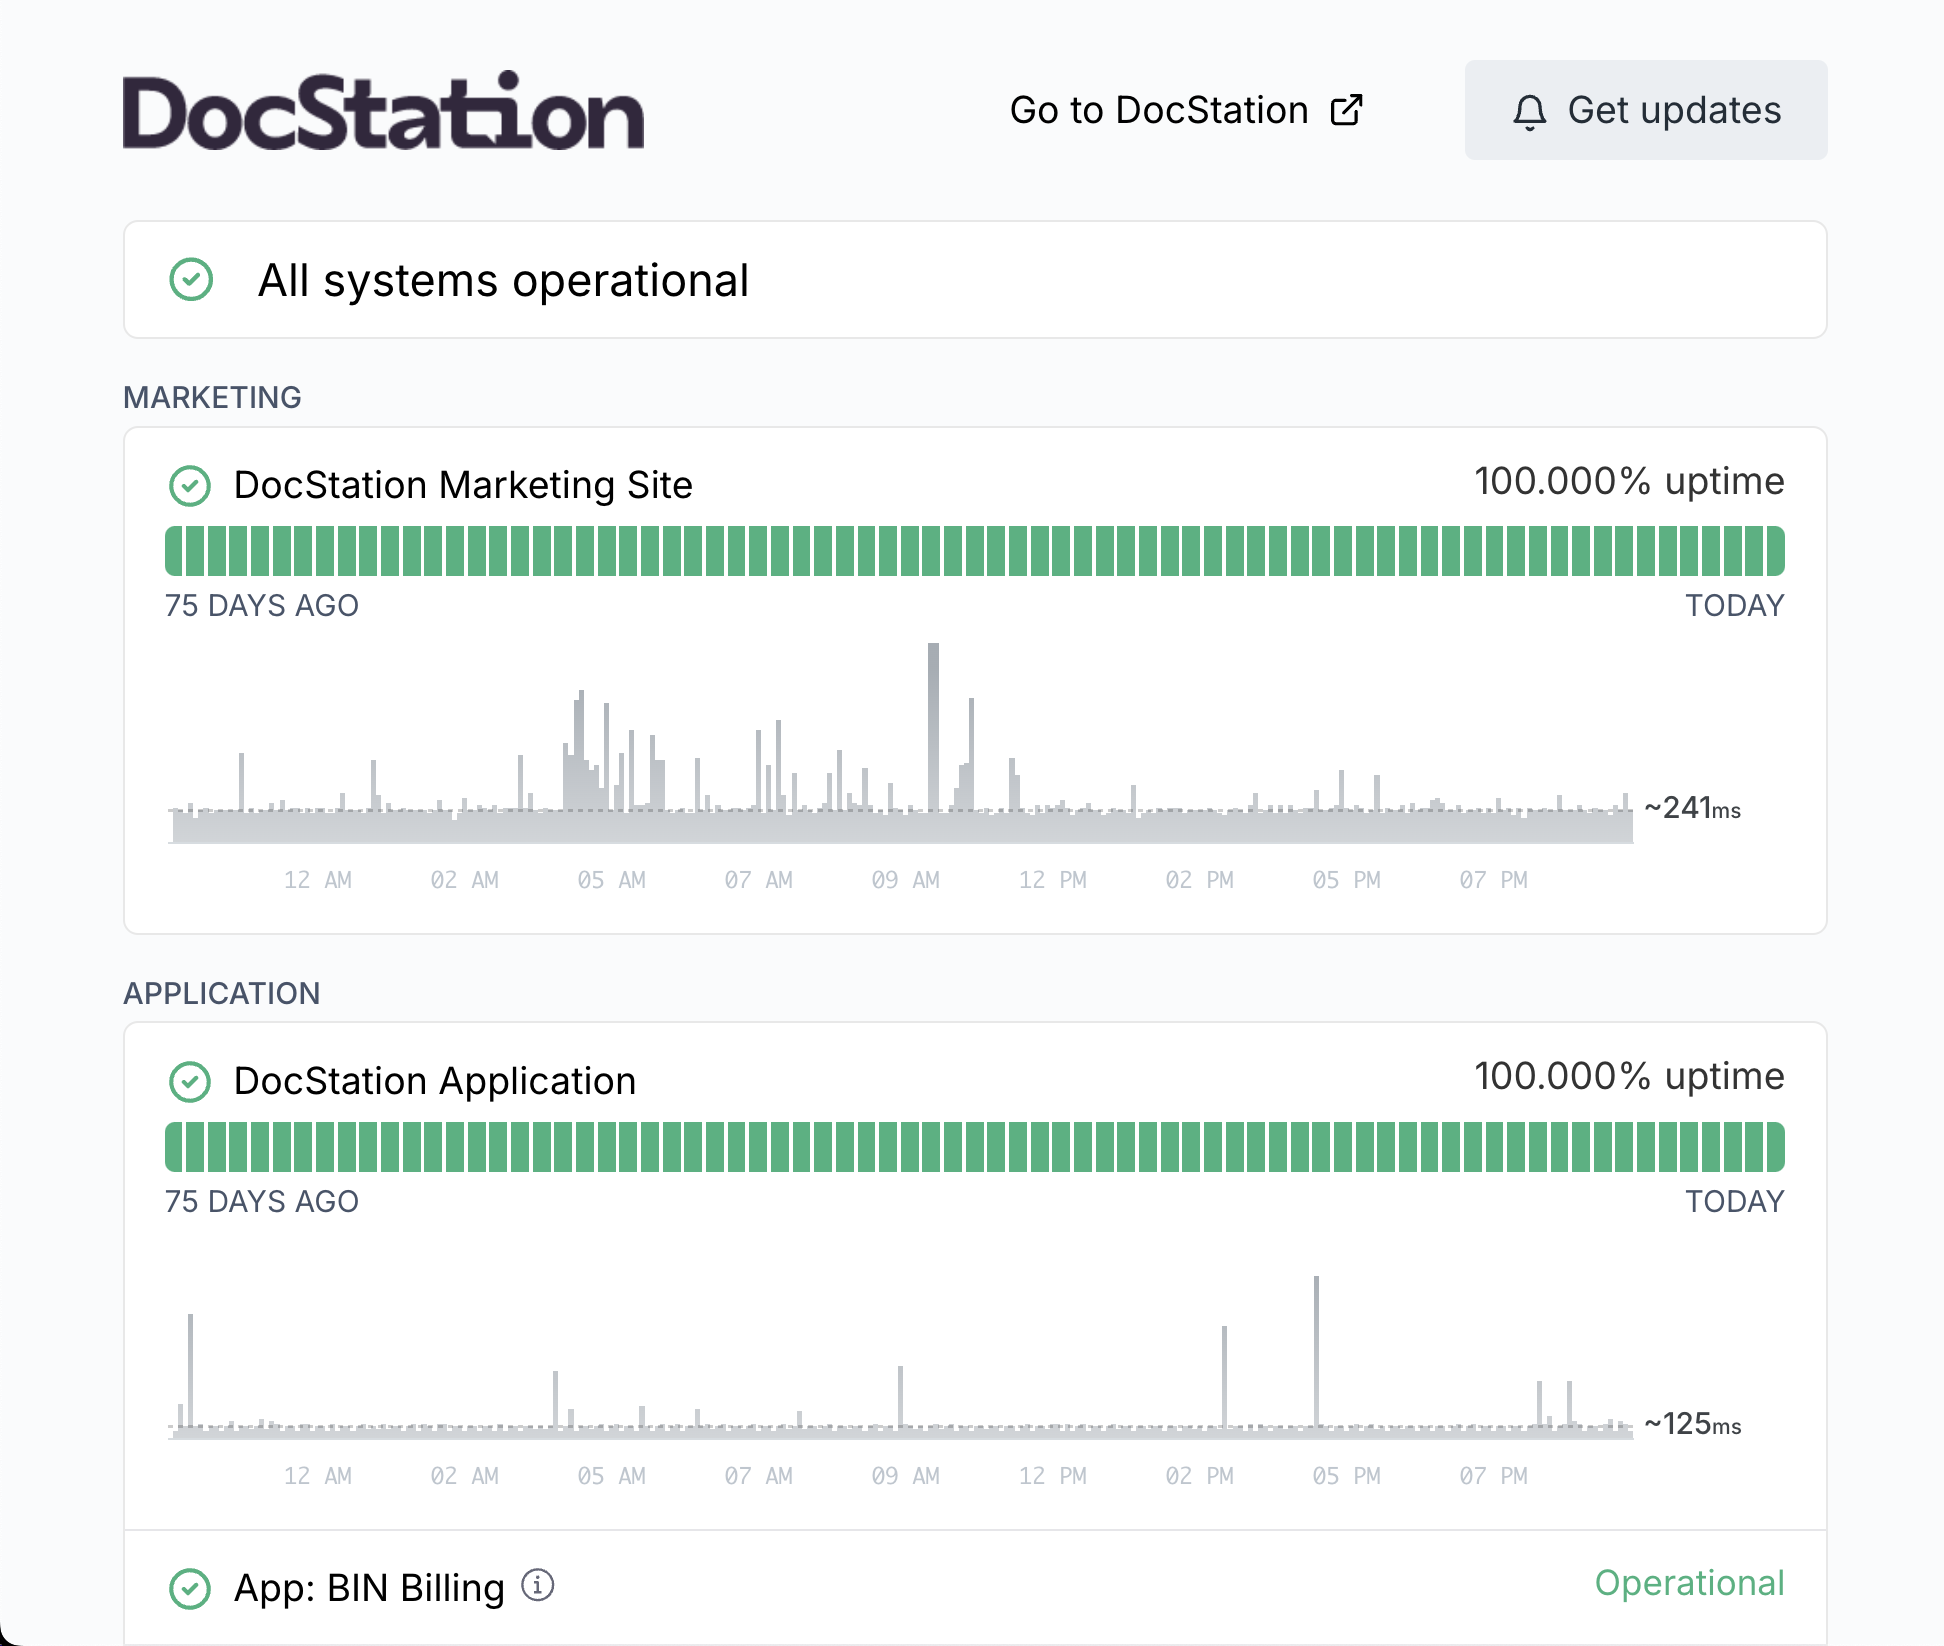
Task: Click the first bar of Marketing Site uptime timeline
Action: pyautogui.click(x=174, y=551)
